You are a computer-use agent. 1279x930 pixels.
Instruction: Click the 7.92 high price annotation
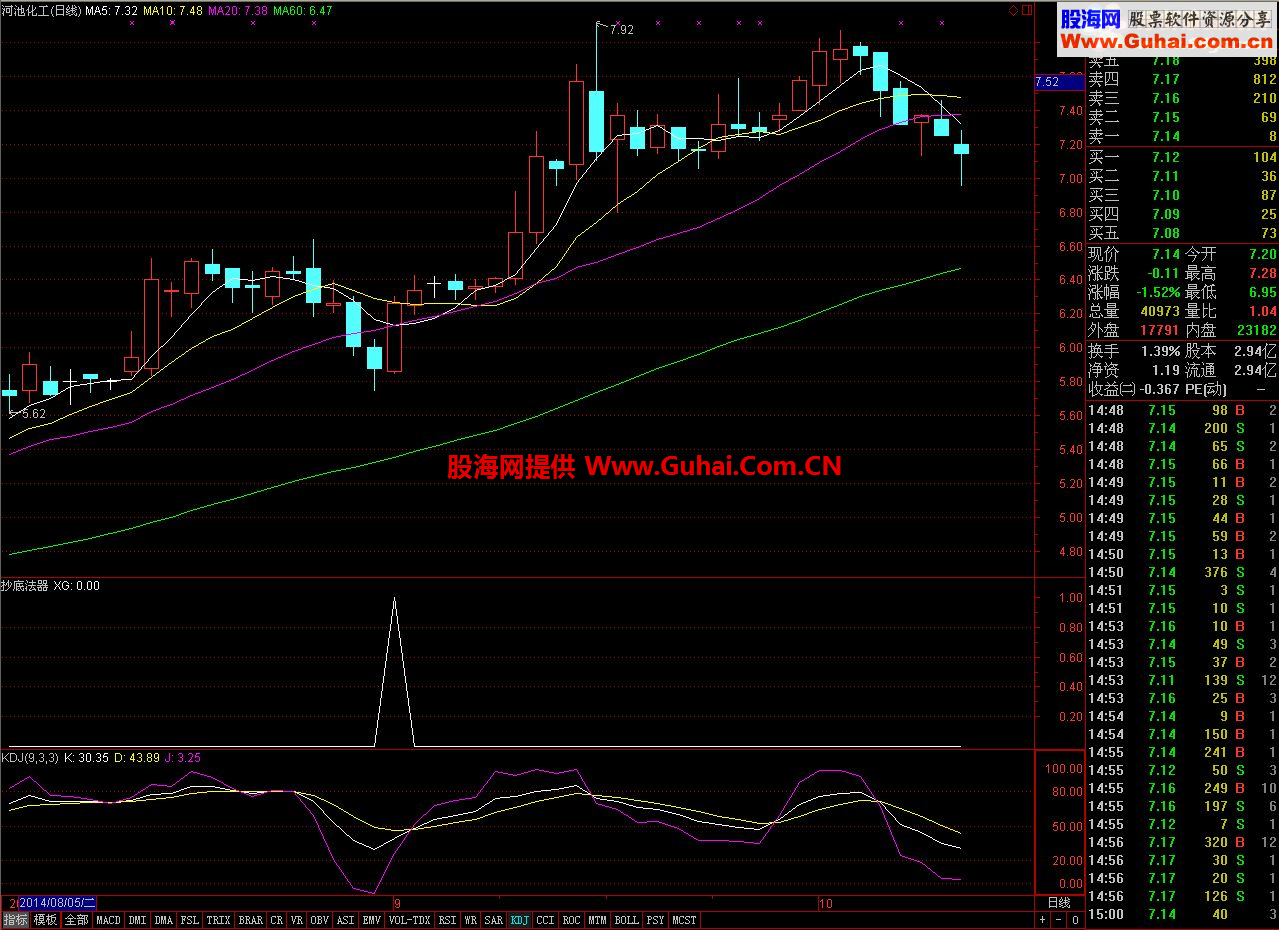(x=621, y=30)
